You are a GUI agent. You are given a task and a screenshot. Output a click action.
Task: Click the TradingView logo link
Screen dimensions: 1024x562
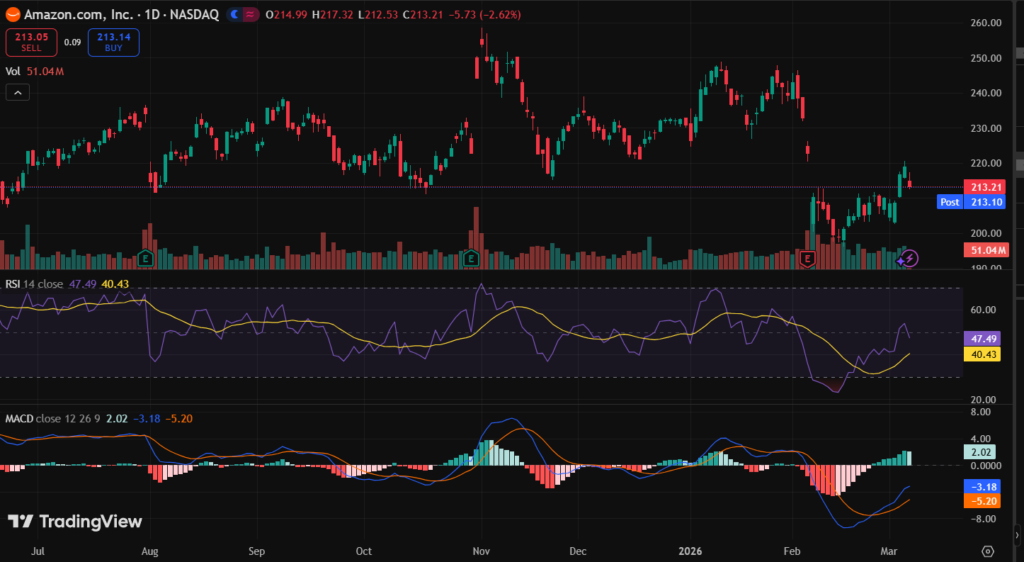75,521
